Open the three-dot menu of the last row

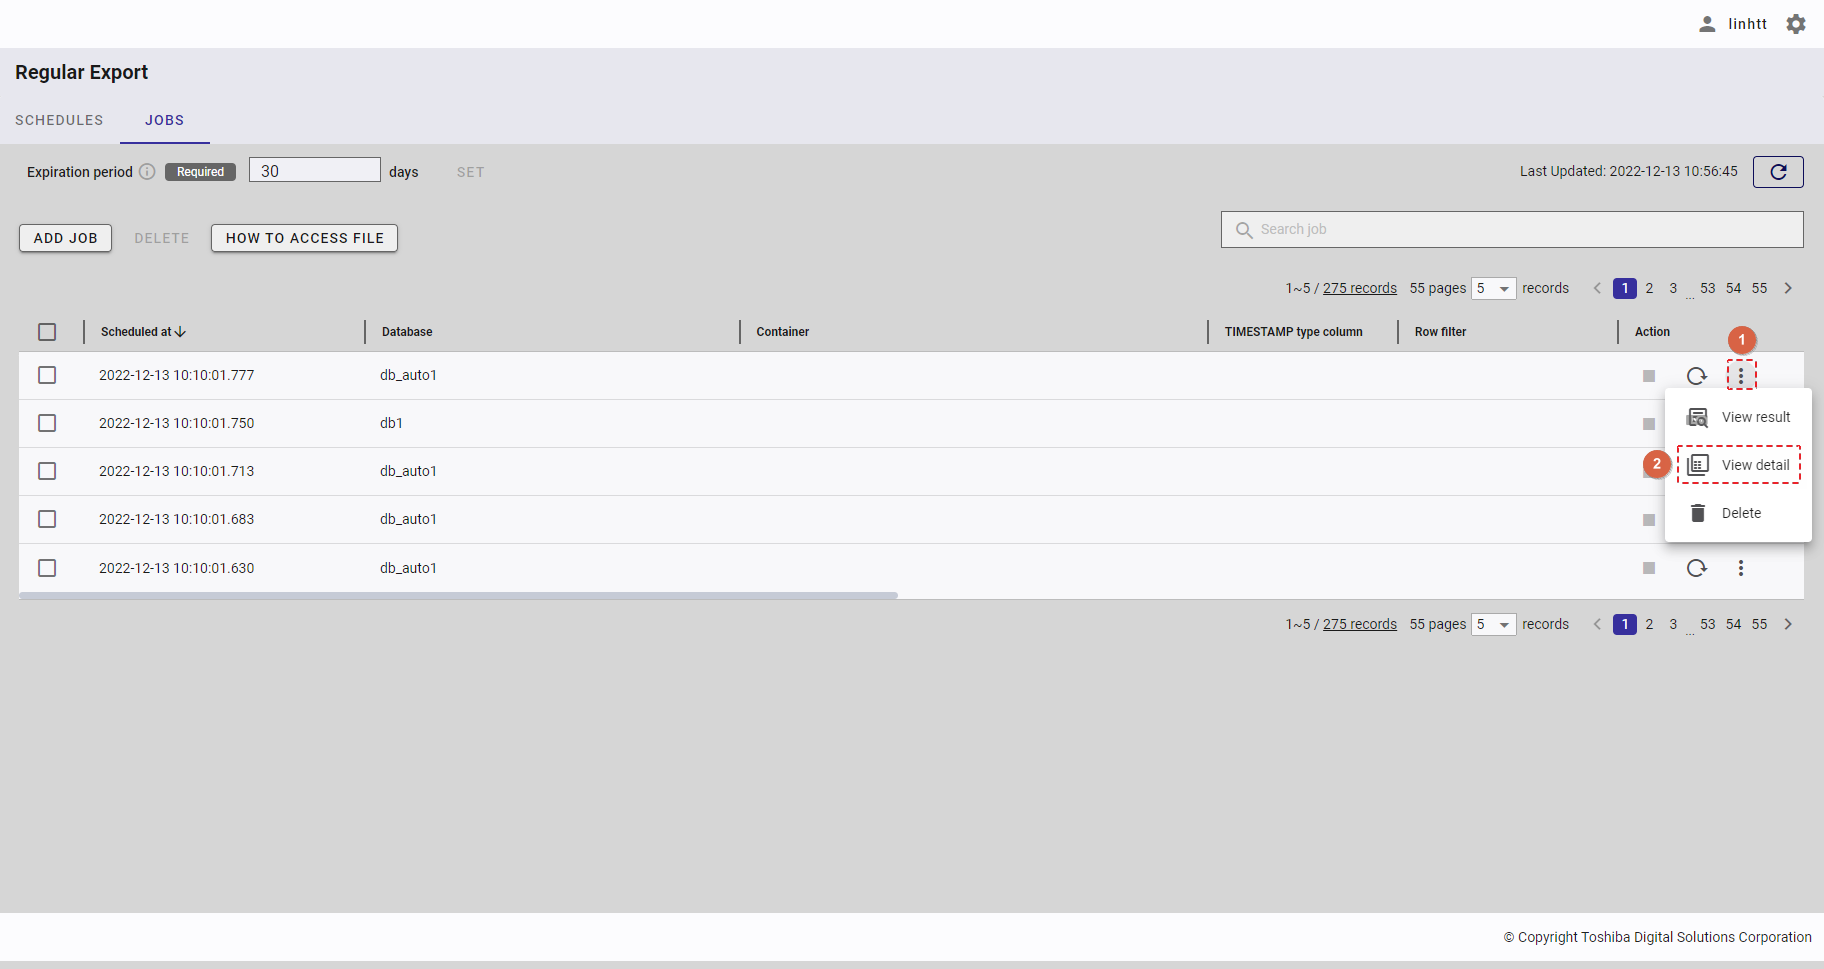pyautogui.click(x=1740, y=568)
